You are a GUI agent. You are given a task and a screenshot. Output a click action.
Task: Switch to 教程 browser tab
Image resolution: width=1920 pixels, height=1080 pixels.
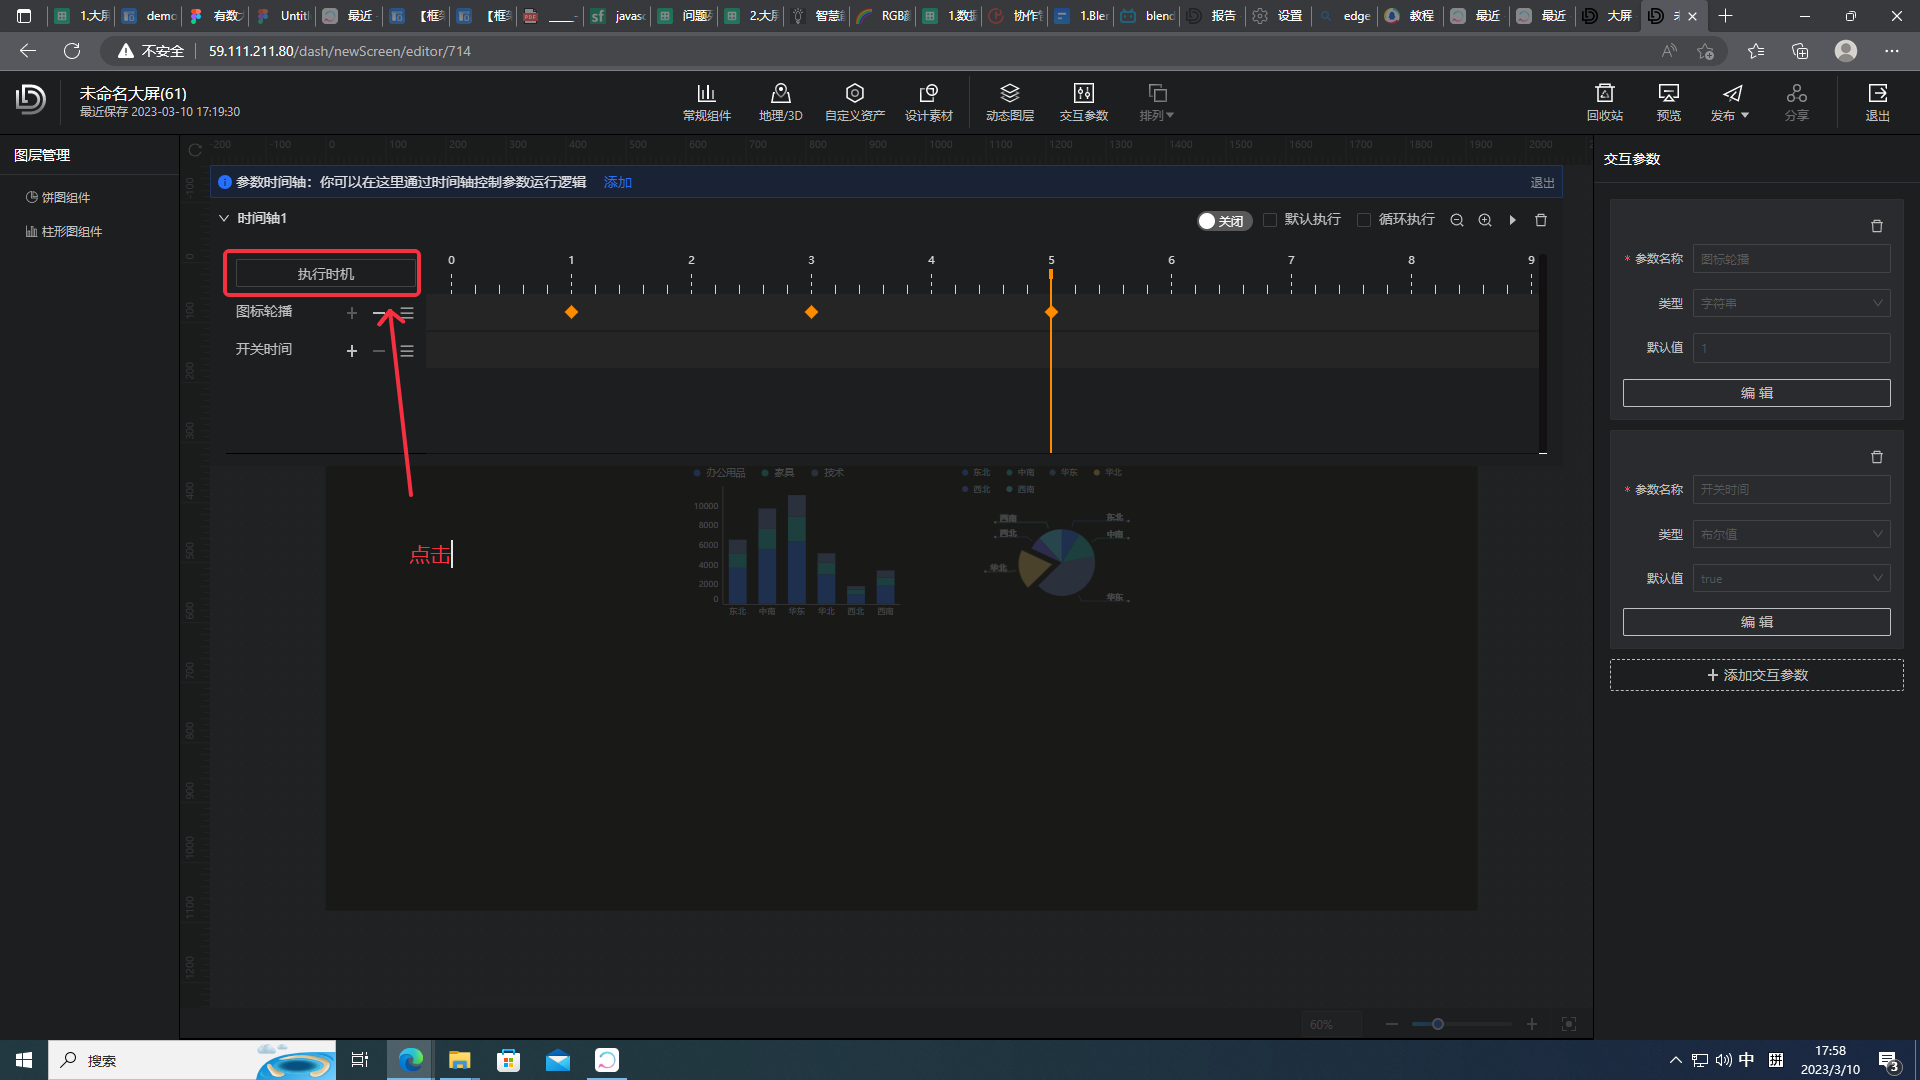pos(1411,16)
